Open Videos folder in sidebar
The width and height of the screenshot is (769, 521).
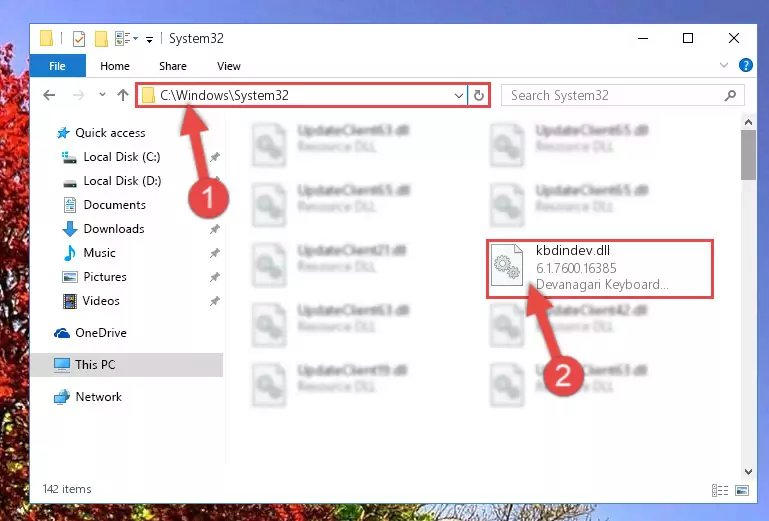pos(101,301)
